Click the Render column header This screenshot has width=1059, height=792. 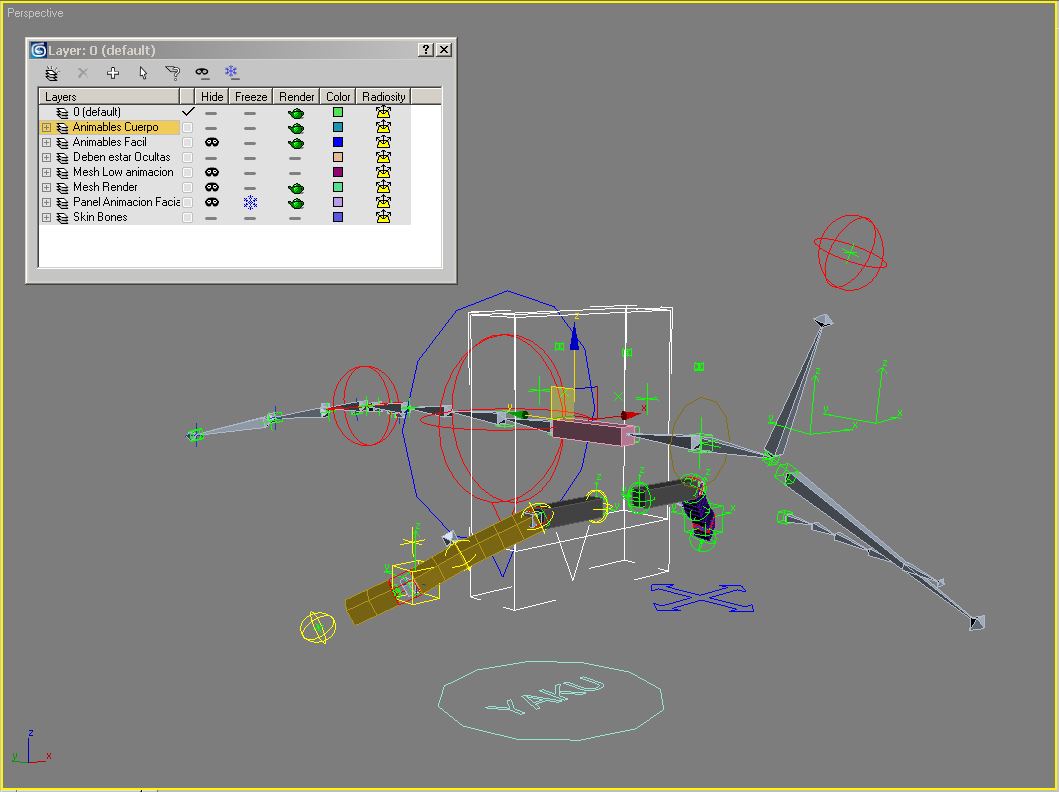click(x=296, y=97)
